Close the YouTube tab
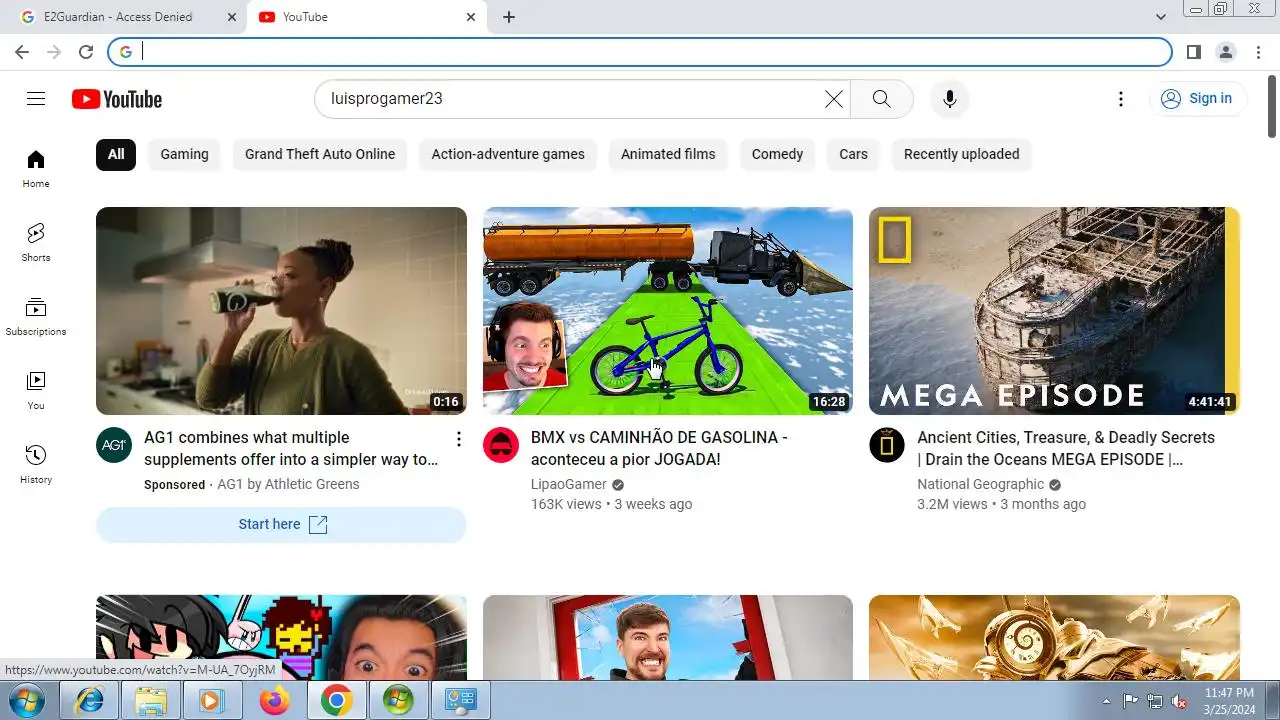The height and width of the screenshot is (720, 1280). point(471,17)
